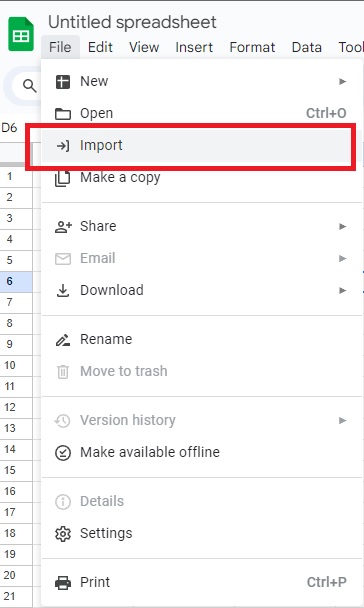Select row 13 header
The width and height of the screenshot is (364, 608).
pos(16,429)
